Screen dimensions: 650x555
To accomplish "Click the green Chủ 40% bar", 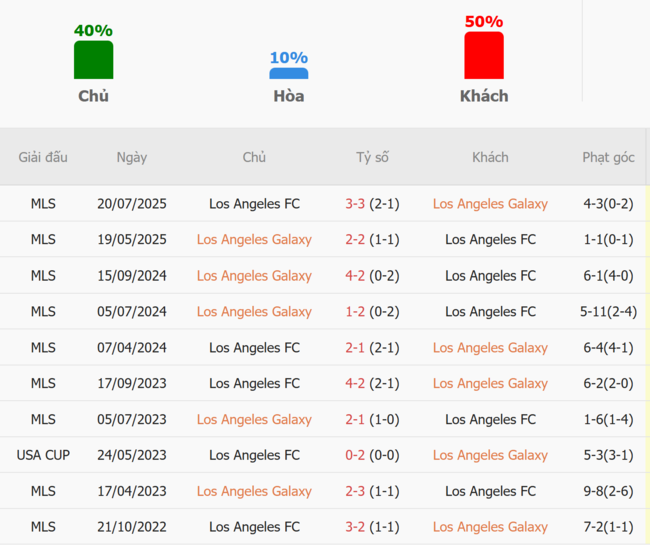I will (93, 60).
